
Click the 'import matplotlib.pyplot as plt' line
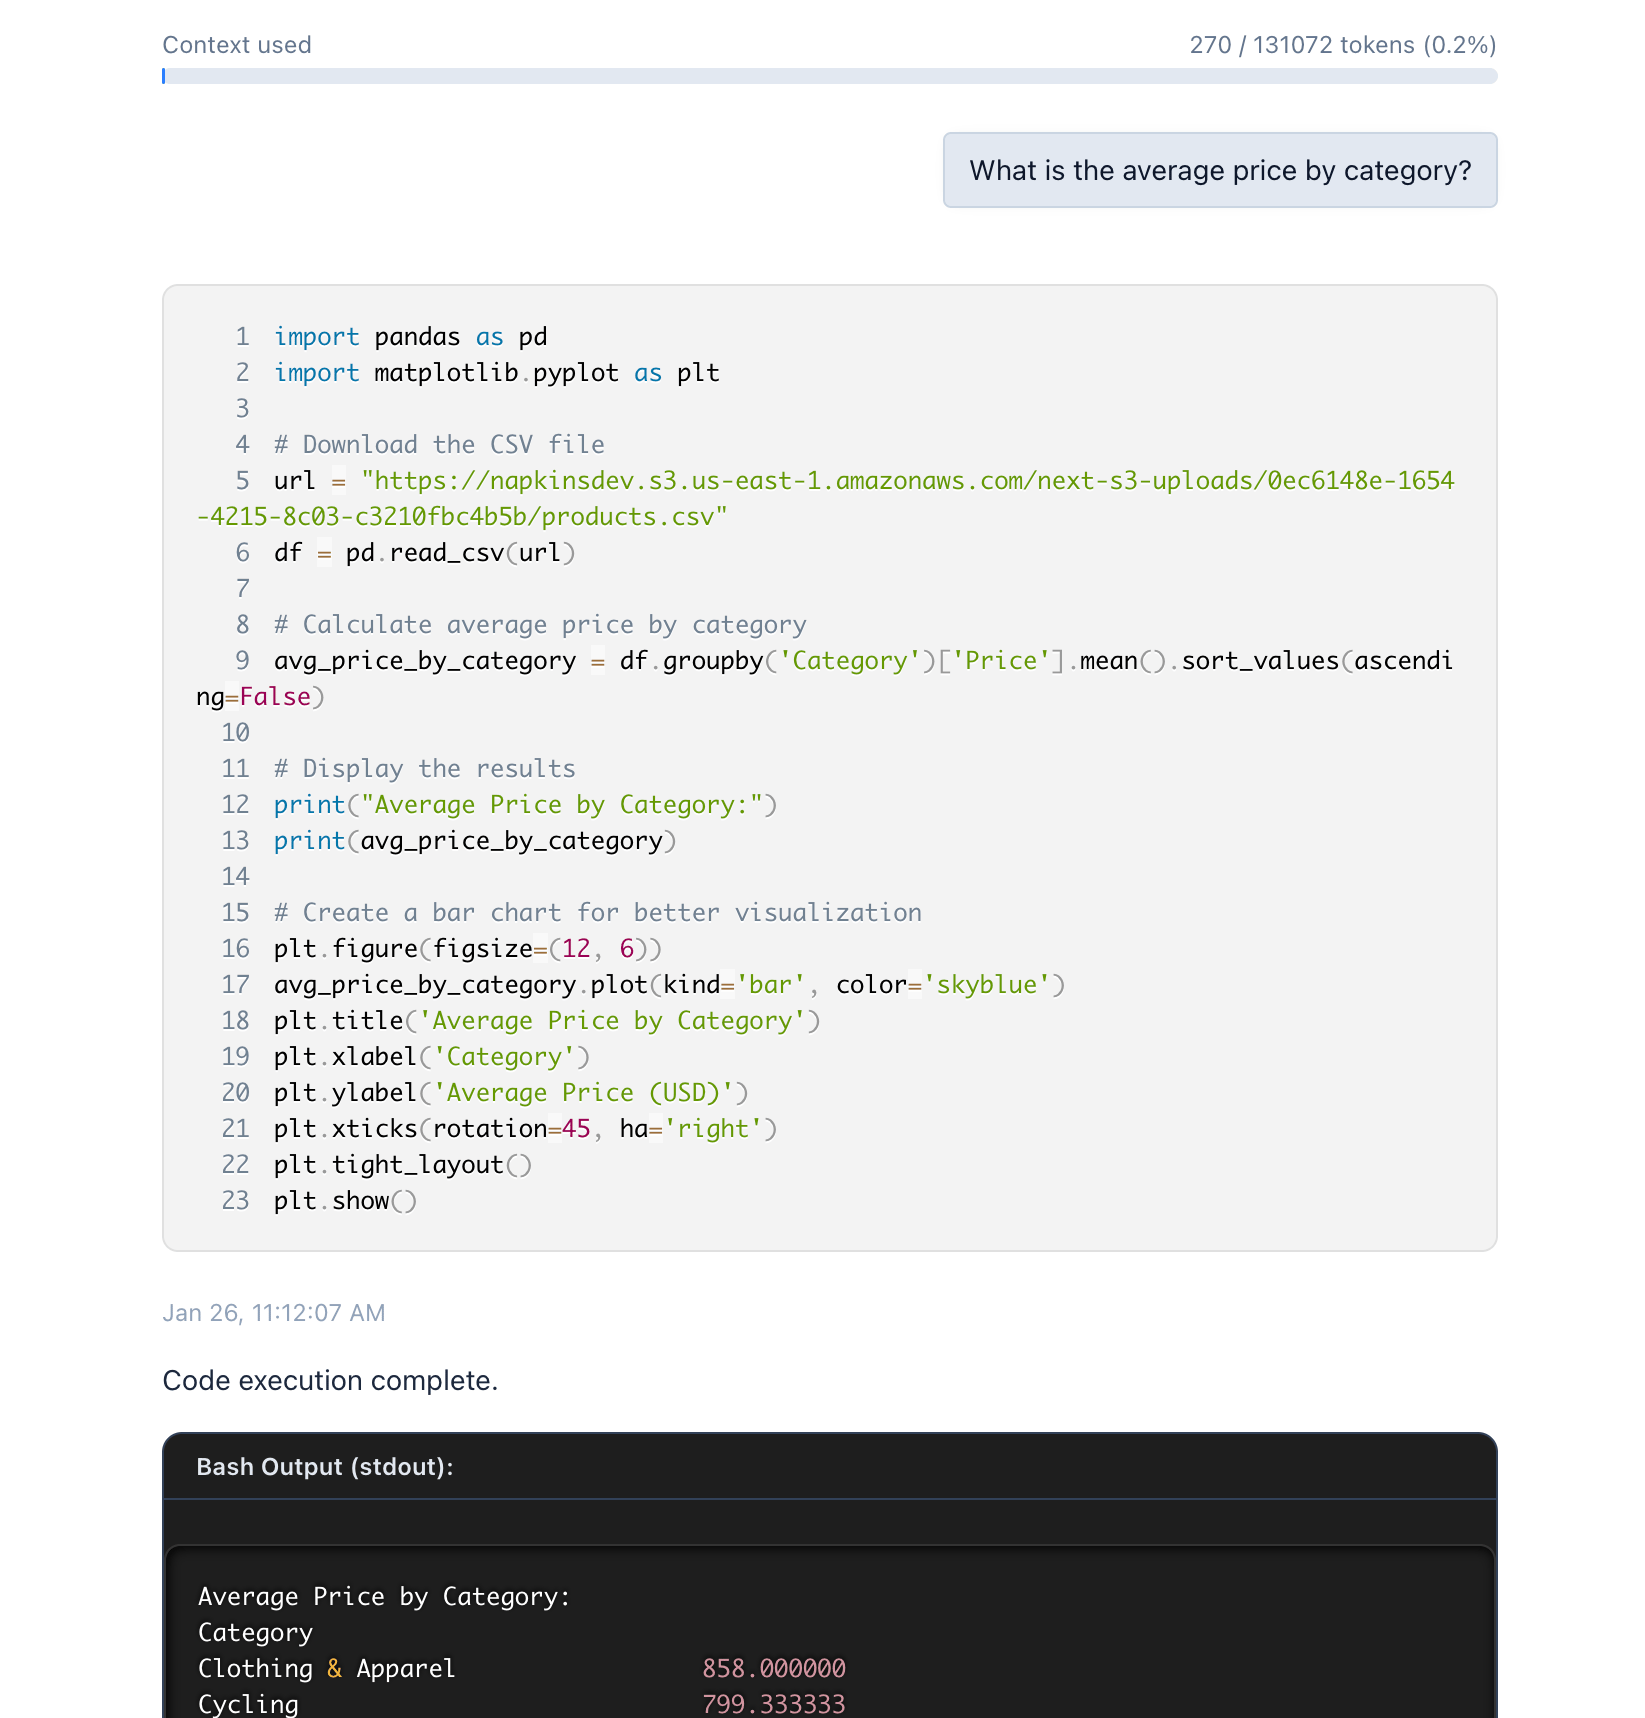[497, 373]
